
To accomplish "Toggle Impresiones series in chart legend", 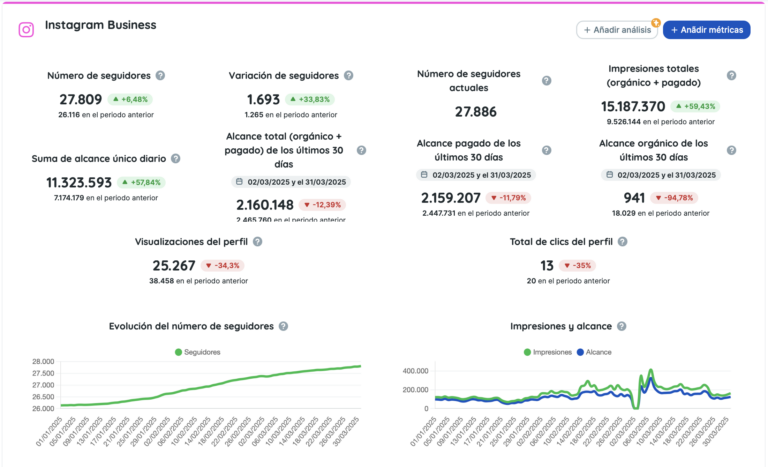I will pos(547,352).
